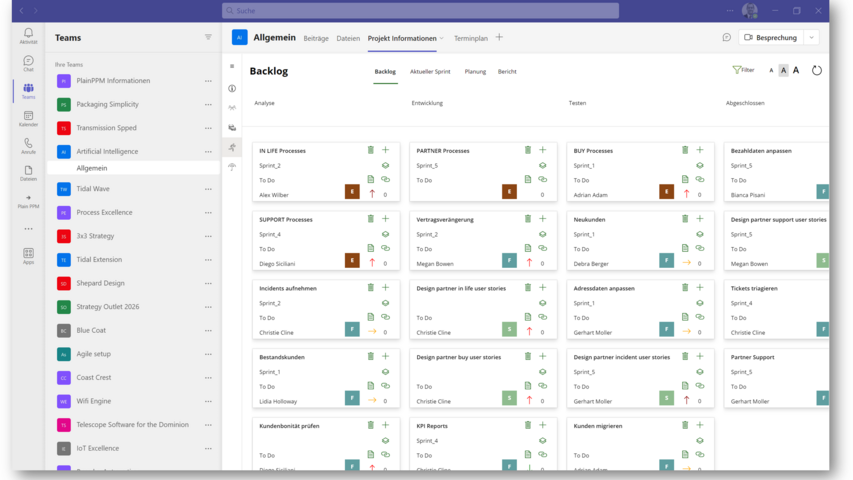Select the medium font size A
853x480 pixels.
783,71
